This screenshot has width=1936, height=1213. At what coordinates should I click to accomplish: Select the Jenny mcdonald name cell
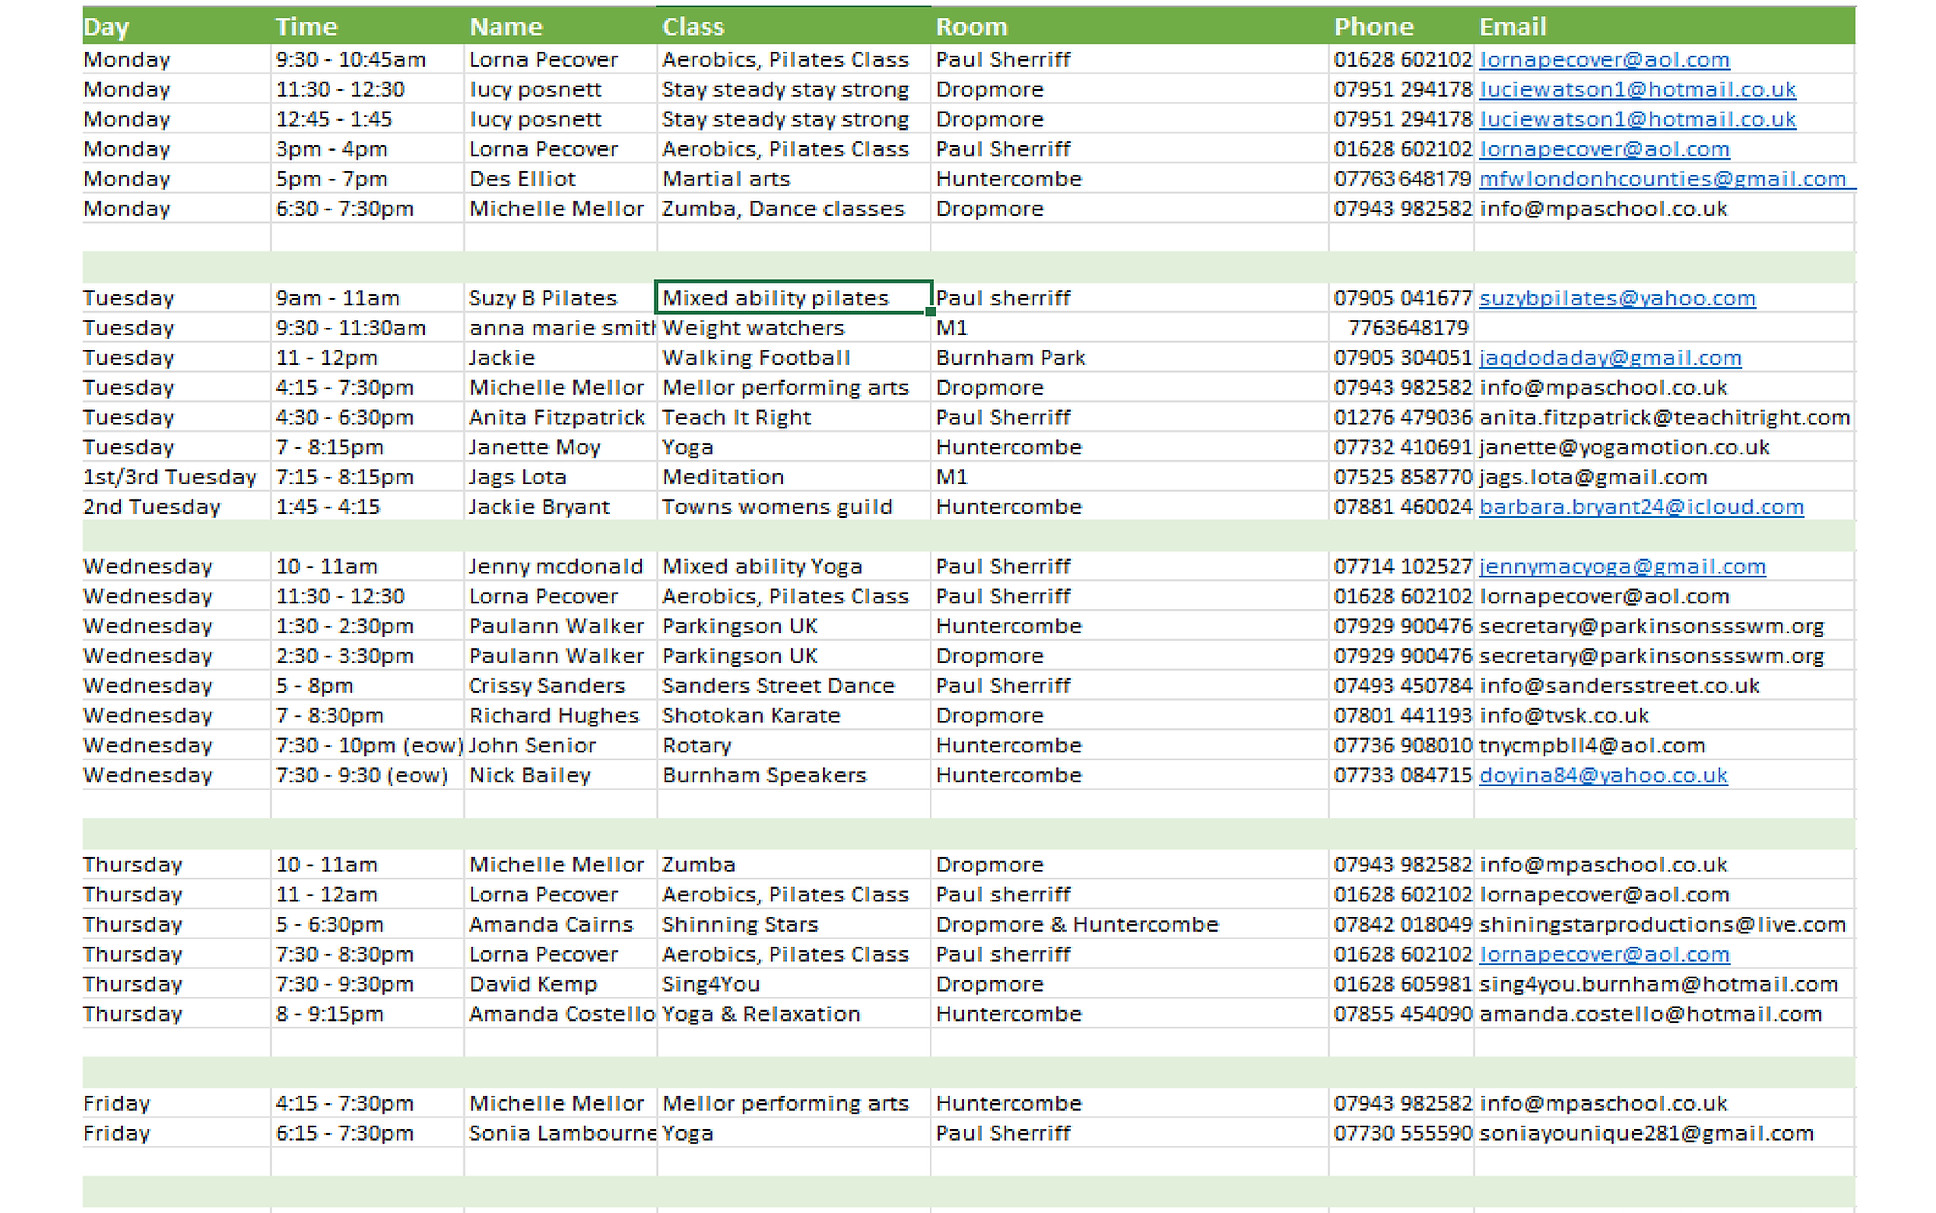click(560, 567)
